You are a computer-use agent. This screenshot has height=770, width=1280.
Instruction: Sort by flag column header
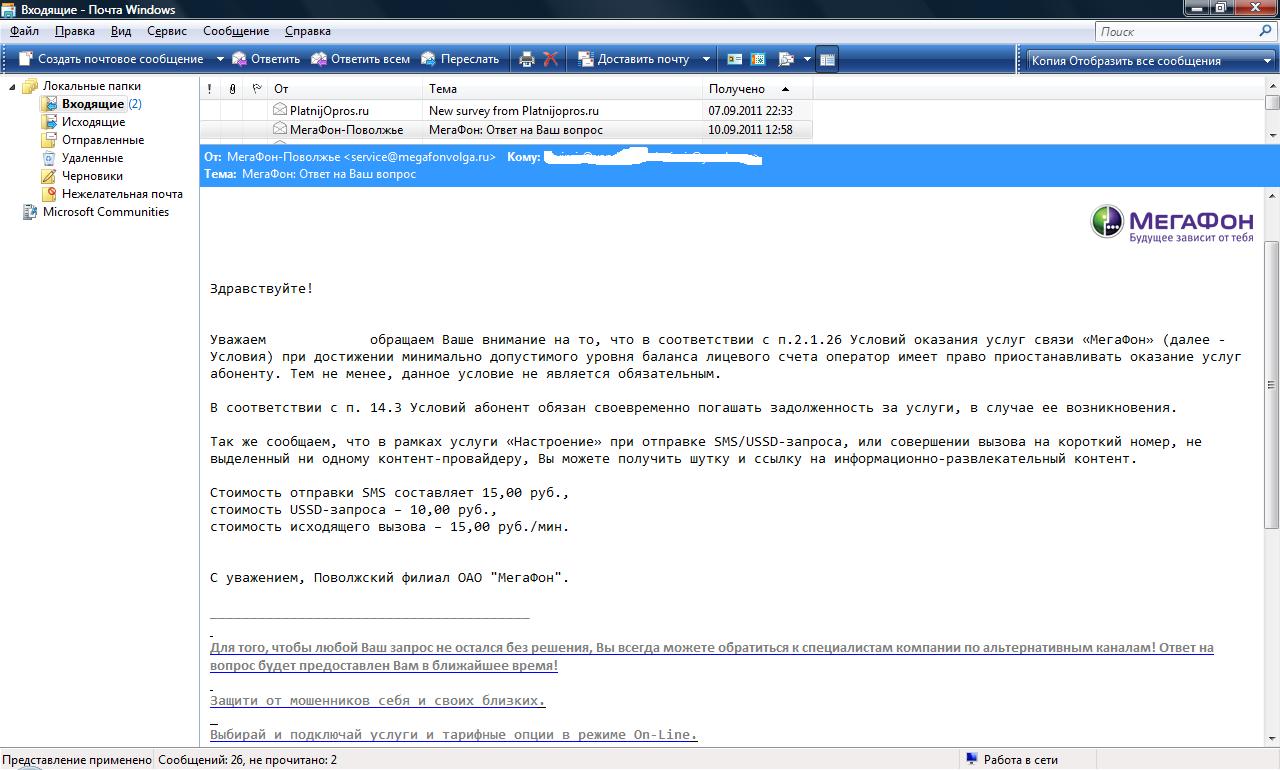256,89
